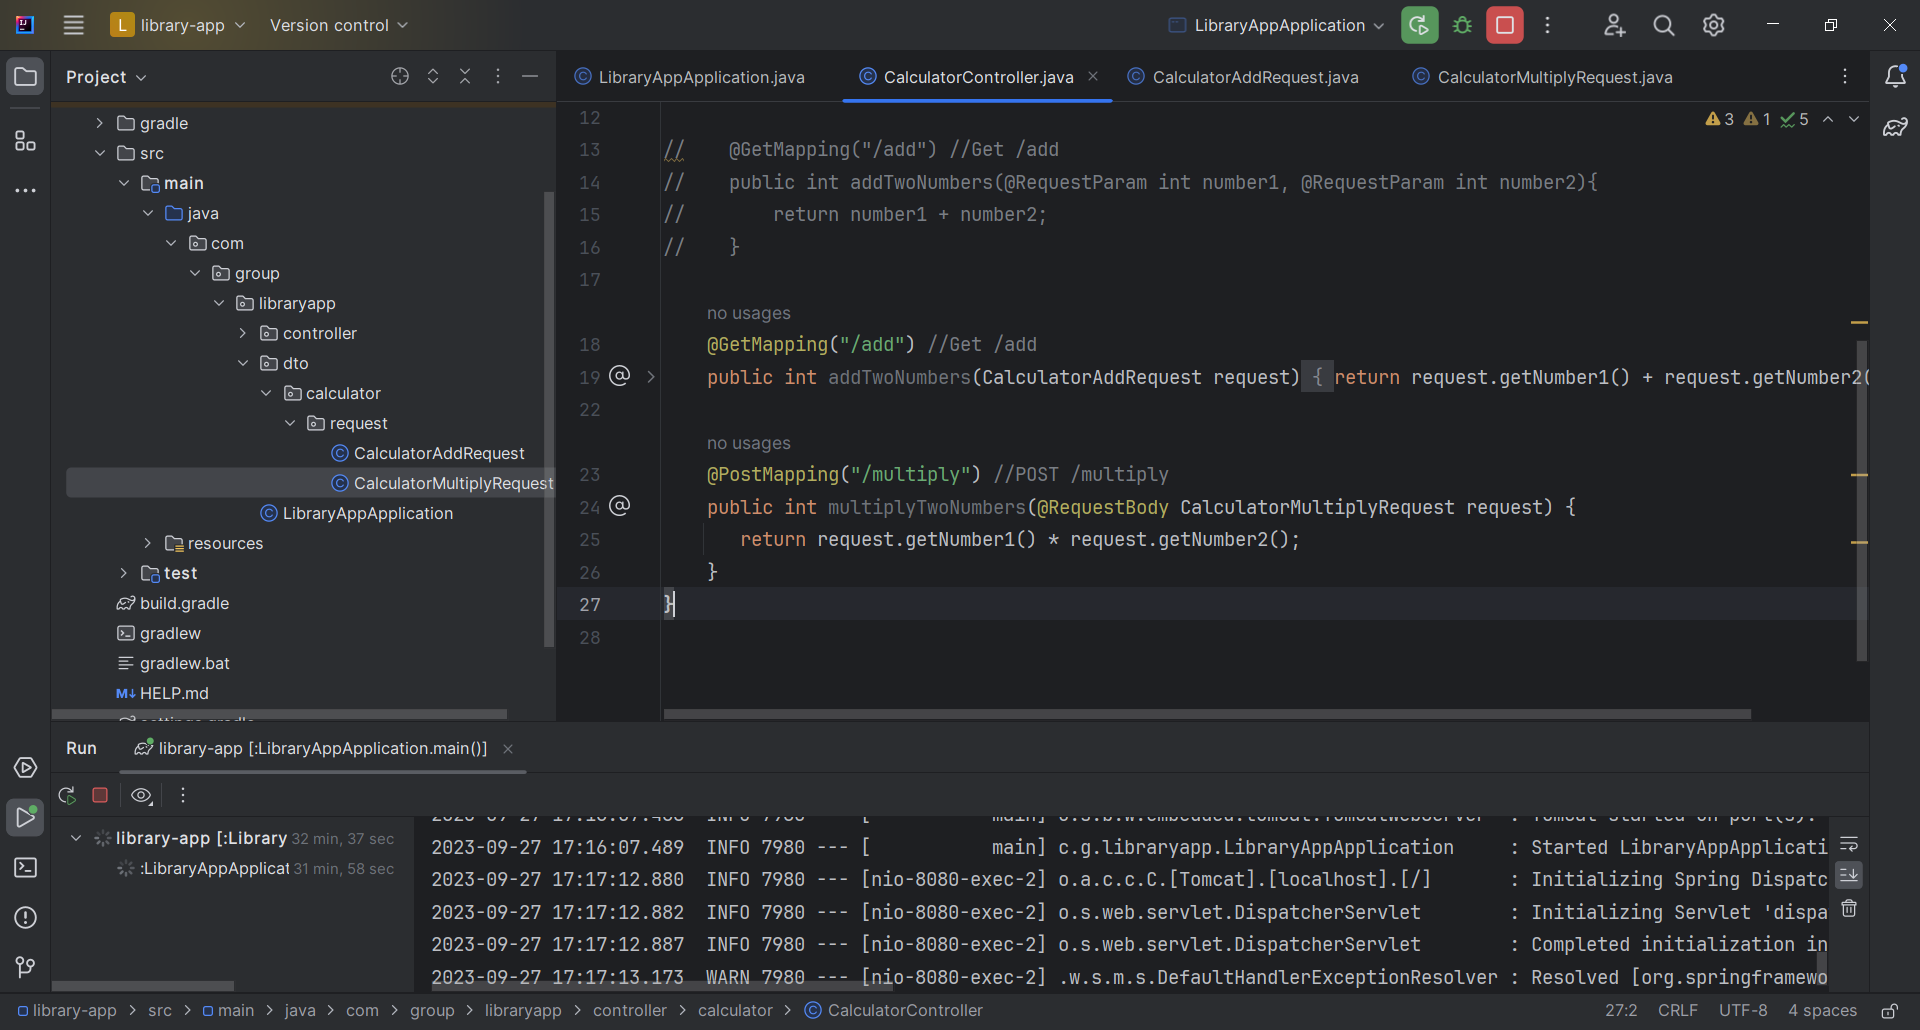Click CalculatorController breadcrumb in status bar
This screenshot has width=1920, height=1030.
point(894,1011)
